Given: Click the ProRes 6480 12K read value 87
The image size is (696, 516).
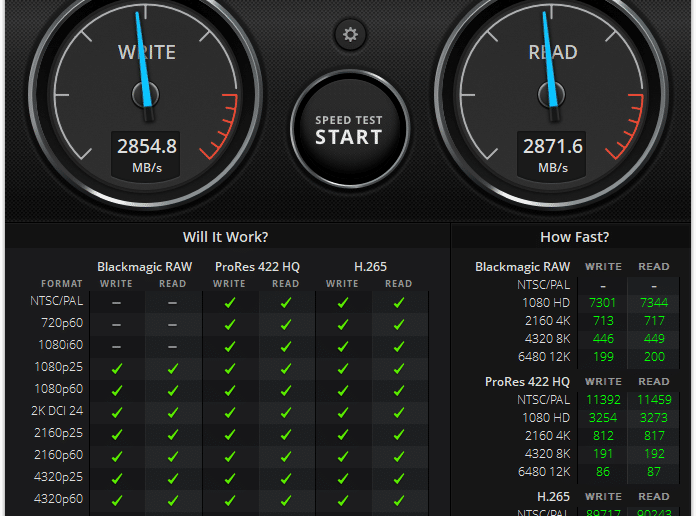Looking at the screenshot, I should tap(654, 472).
